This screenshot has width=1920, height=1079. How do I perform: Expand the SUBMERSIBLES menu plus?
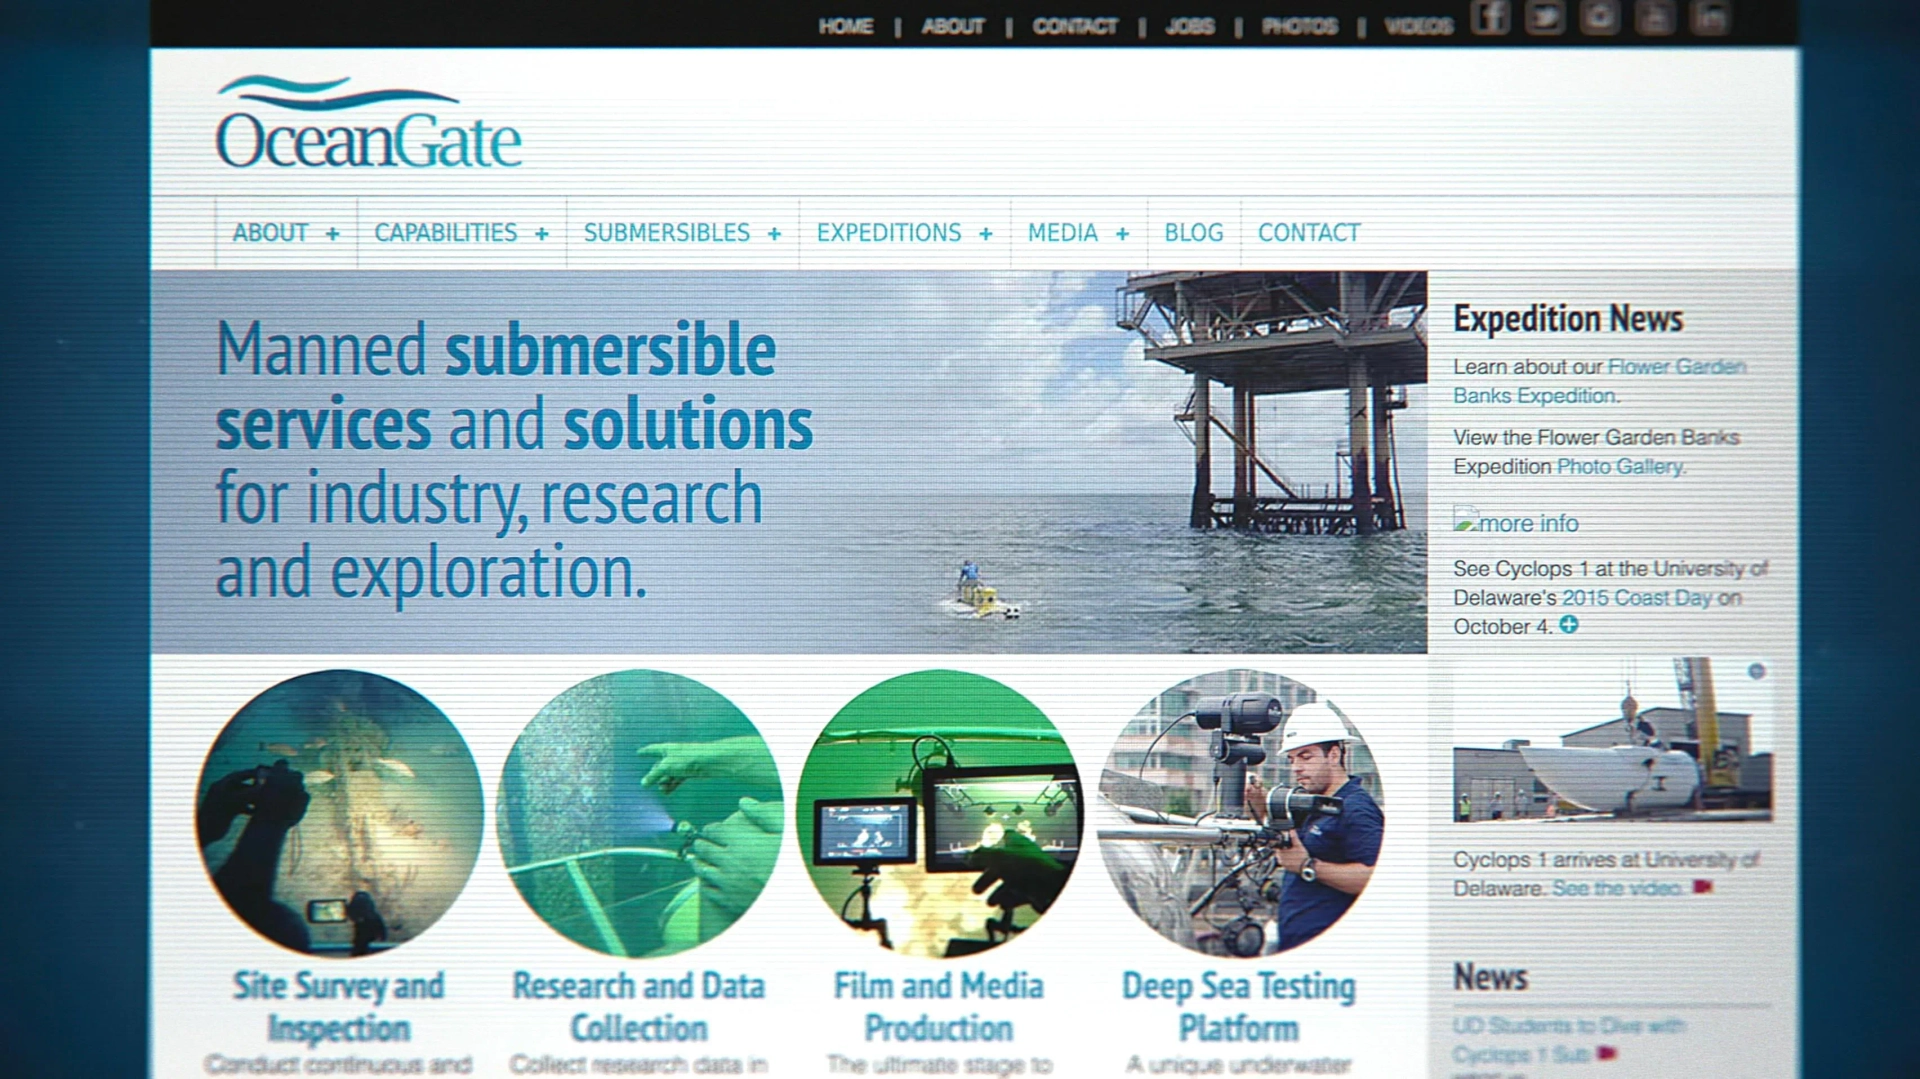click(x=774, y=234)
